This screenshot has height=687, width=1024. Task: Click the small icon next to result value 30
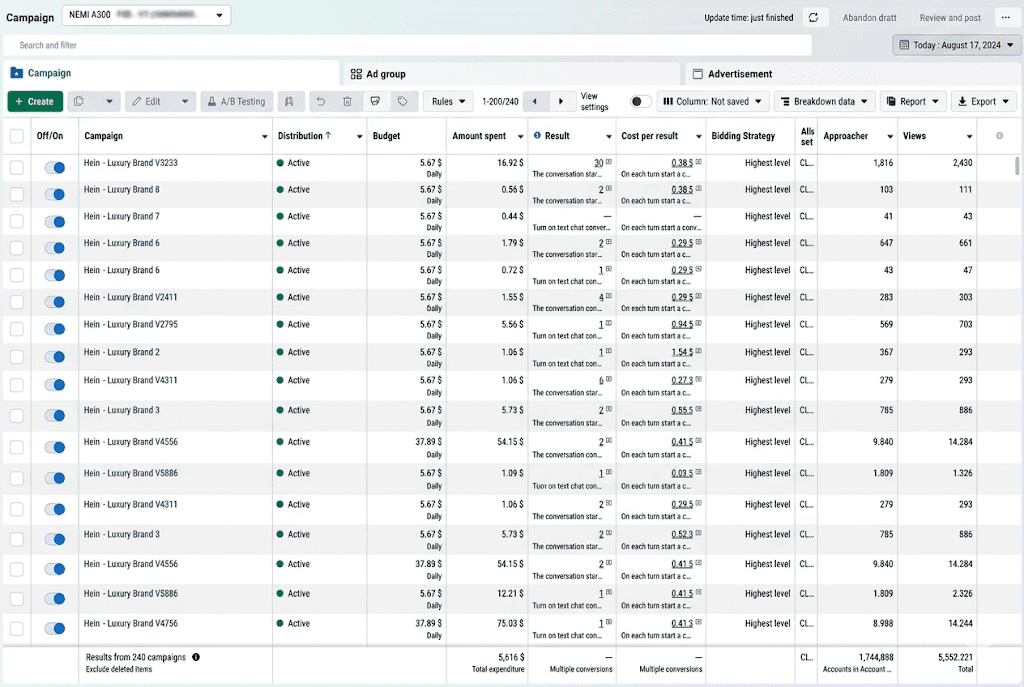pos(609,161)
